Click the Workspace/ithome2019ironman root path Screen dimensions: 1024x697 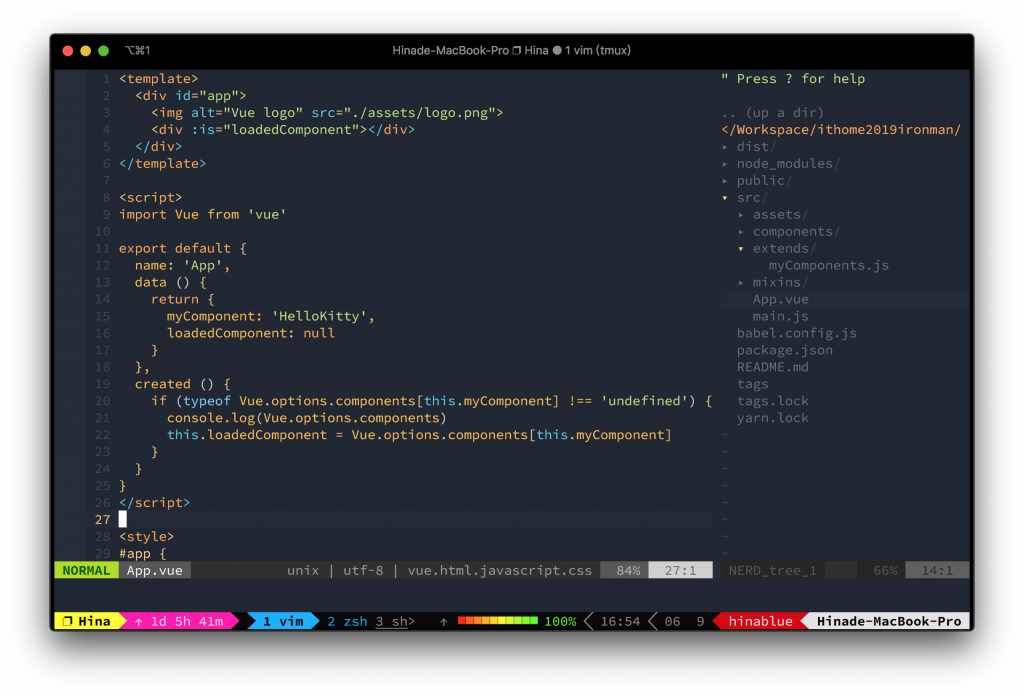(x=841, y=130)
